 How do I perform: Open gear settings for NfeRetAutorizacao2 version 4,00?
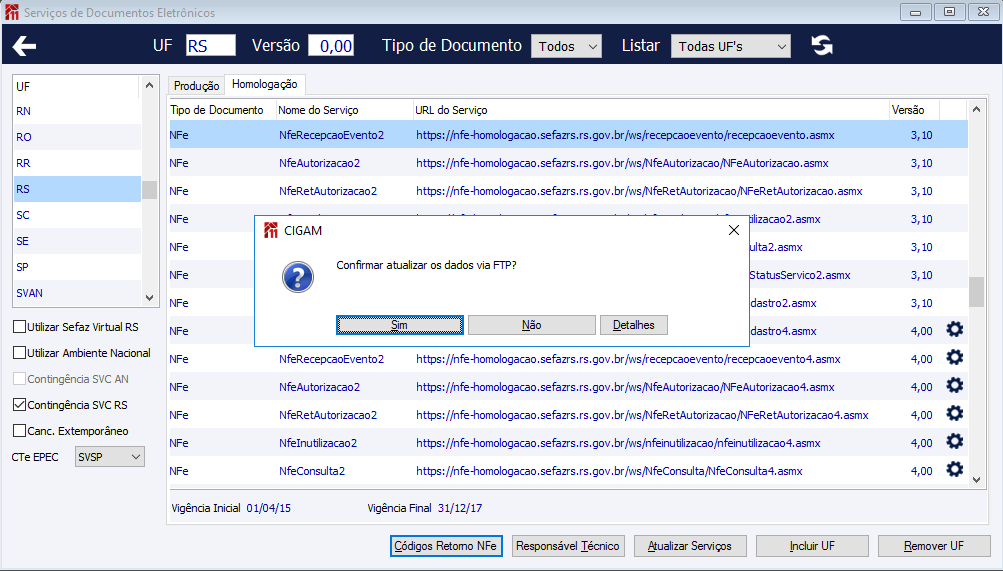(x=954, y=414)
